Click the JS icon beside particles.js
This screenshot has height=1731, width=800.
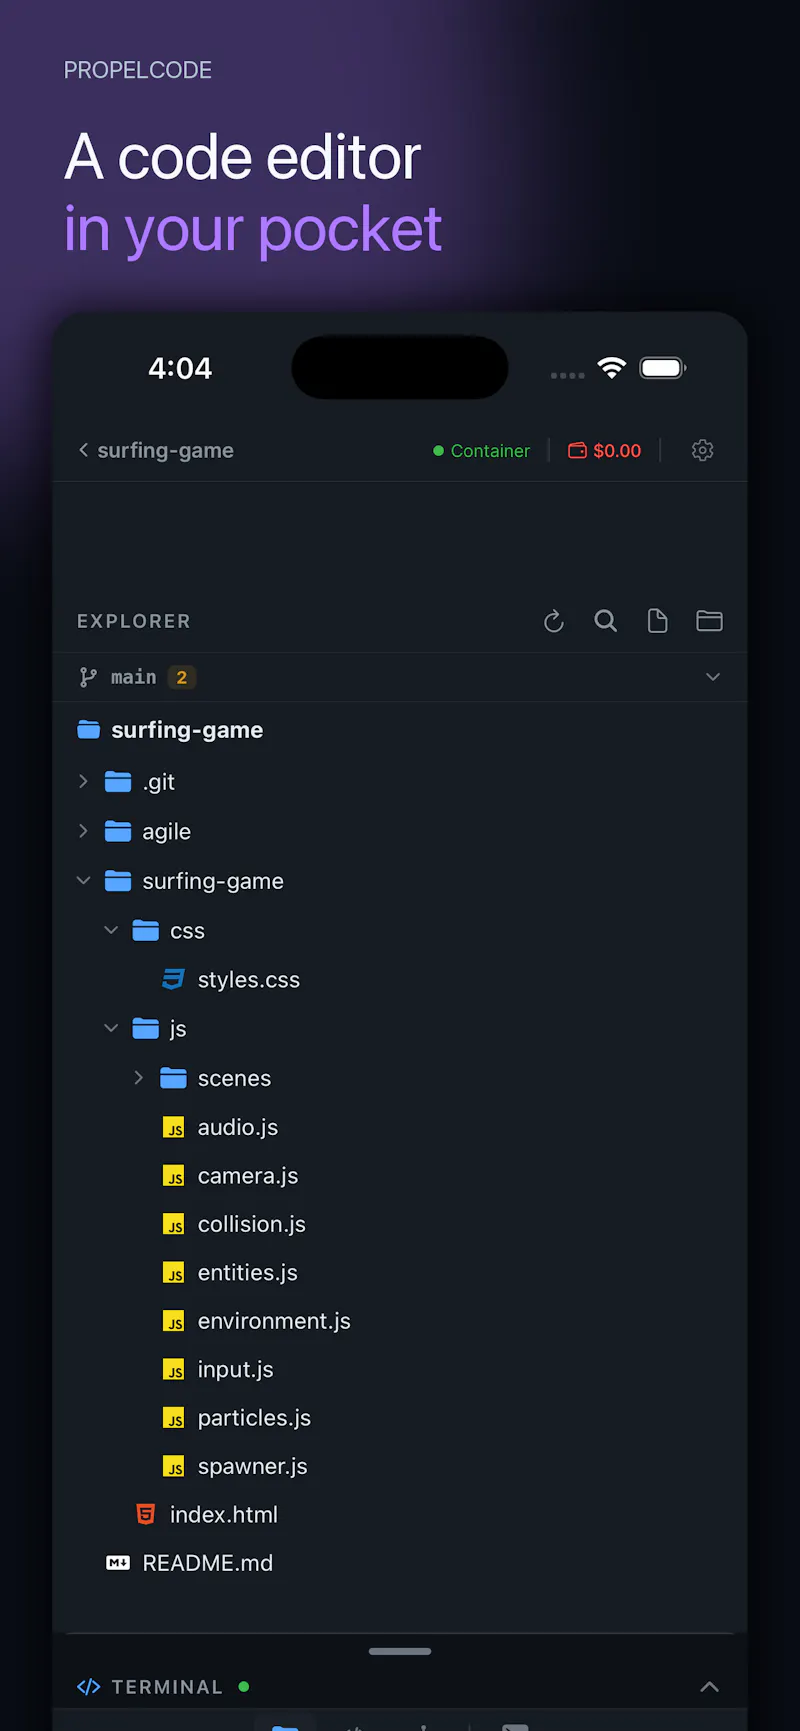174,1418
